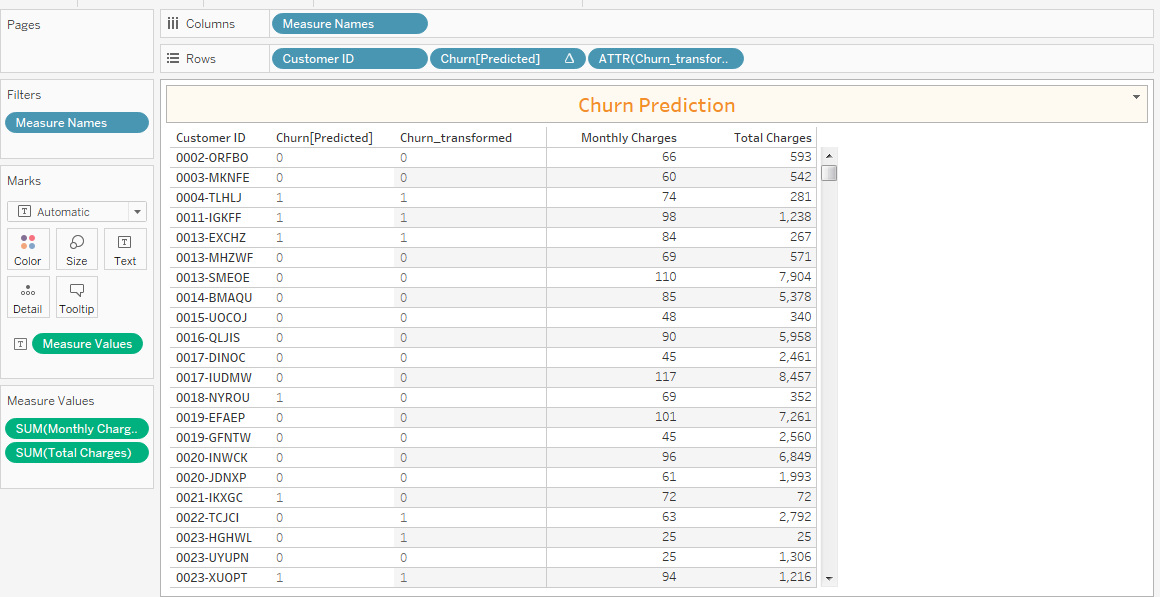Click the Rows shelf icon
Image resolution: width=1160 pixels, height=597 pixels.
pos(173,59)
